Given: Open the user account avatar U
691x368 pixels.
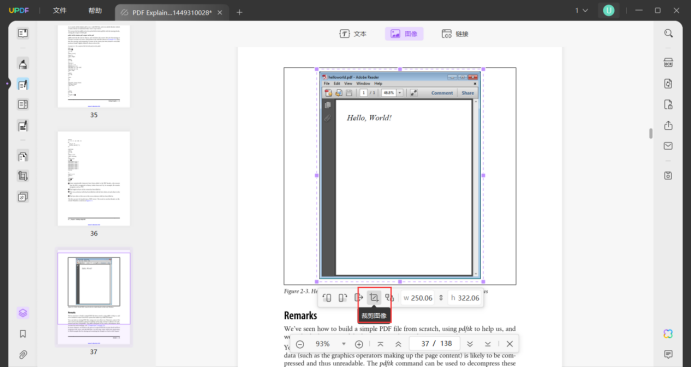Looking at the screenshot, I should pos(609,11).
